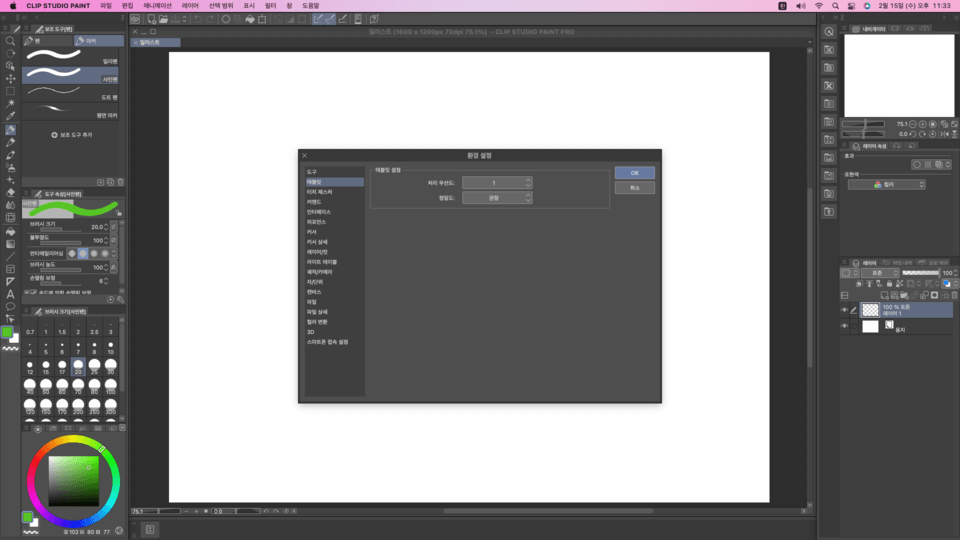Open 필터 menu in menu bar
Screen dimensions: 960x540
271,6
